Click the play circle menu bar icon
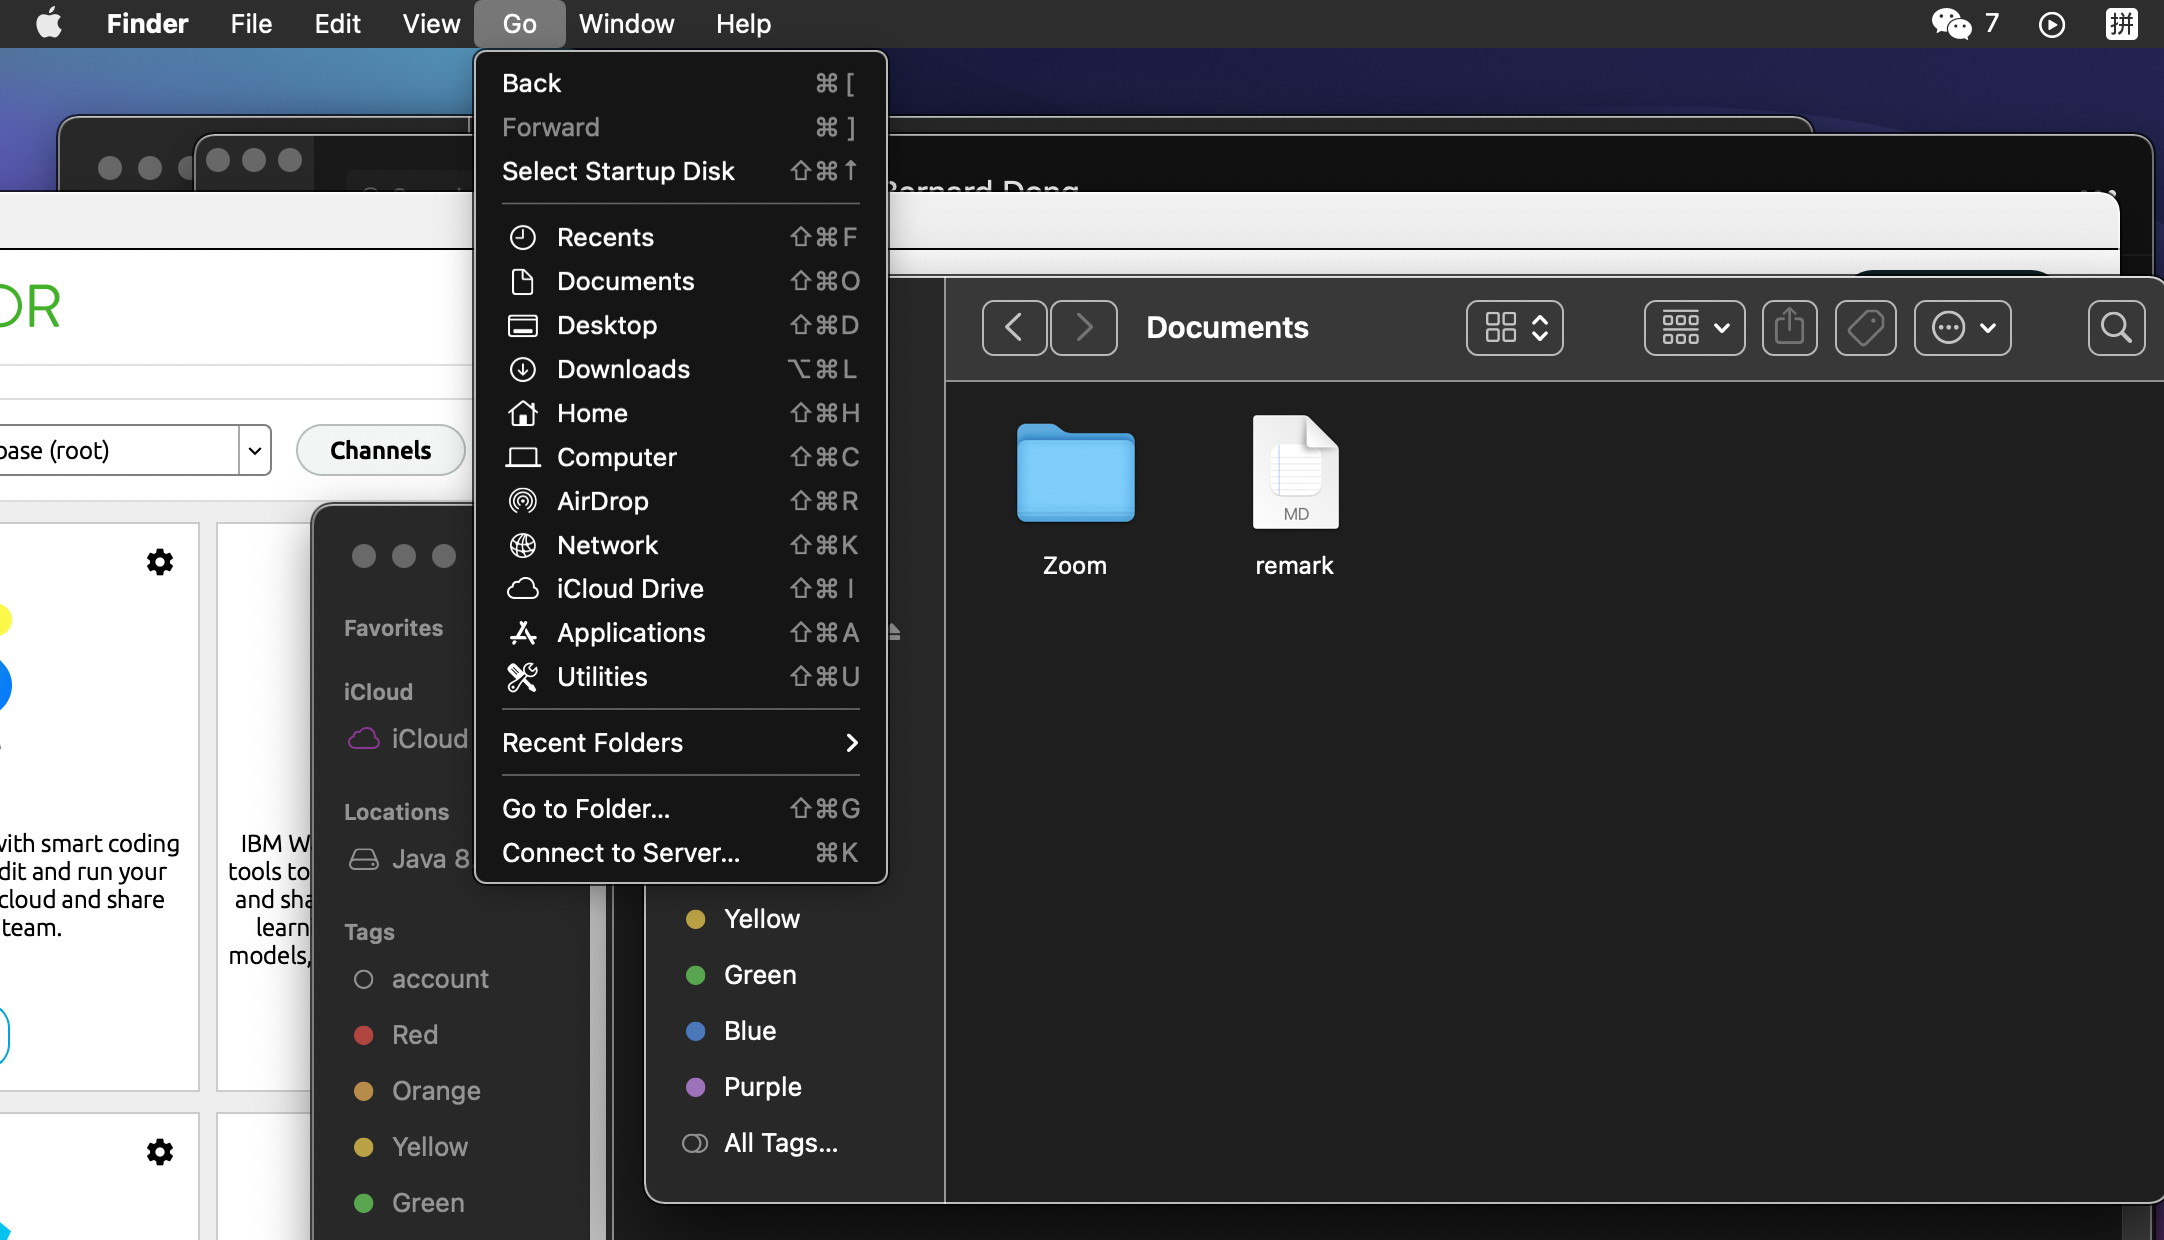The height and width of the screenshot is (1240, 2164). click(x=2051, y=24)
